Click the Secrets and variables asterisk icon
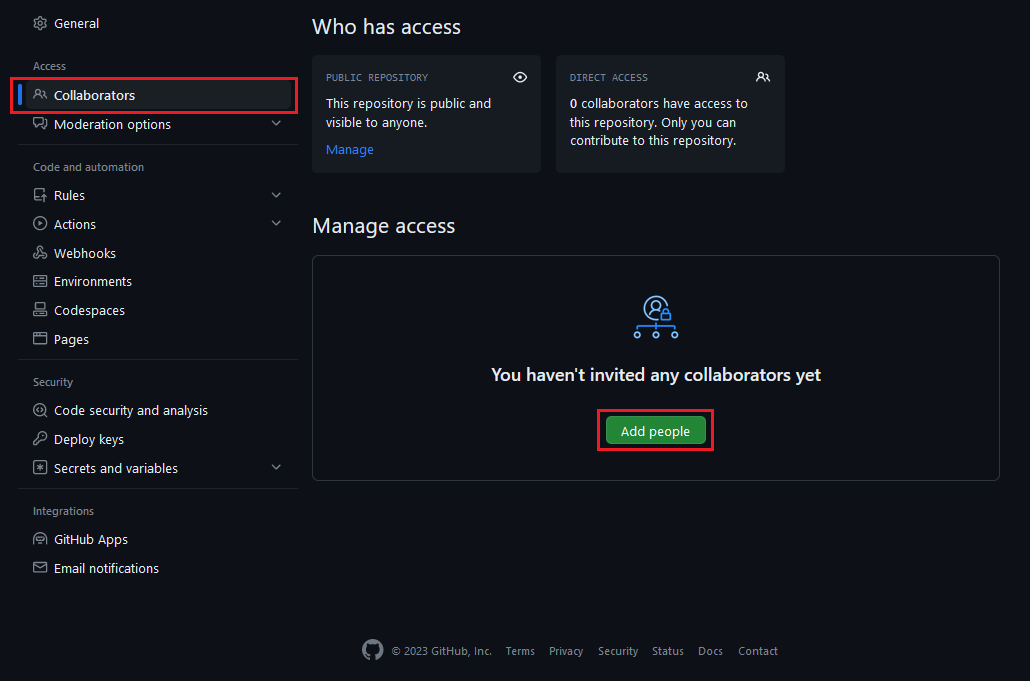 40,468
